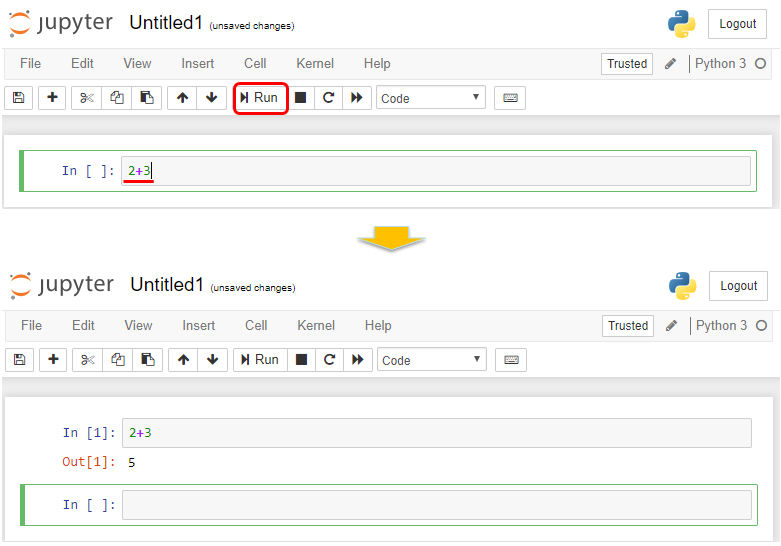
Task: Restart kernel with lower toolbar circular arrow
Action: tap(329, 360)
